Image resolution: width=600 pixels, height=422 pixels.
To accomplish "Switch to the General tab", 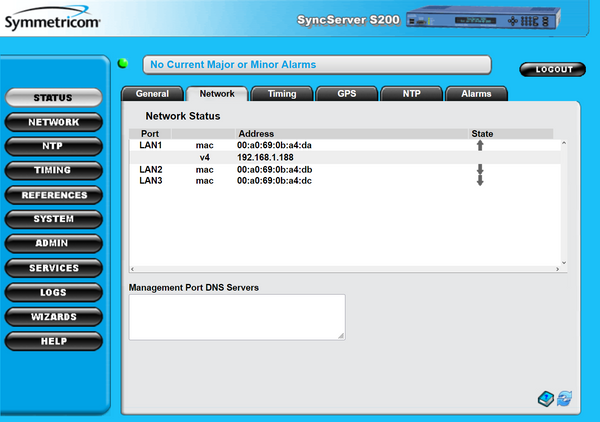I will pyautogui.click(x=152, y=93).
